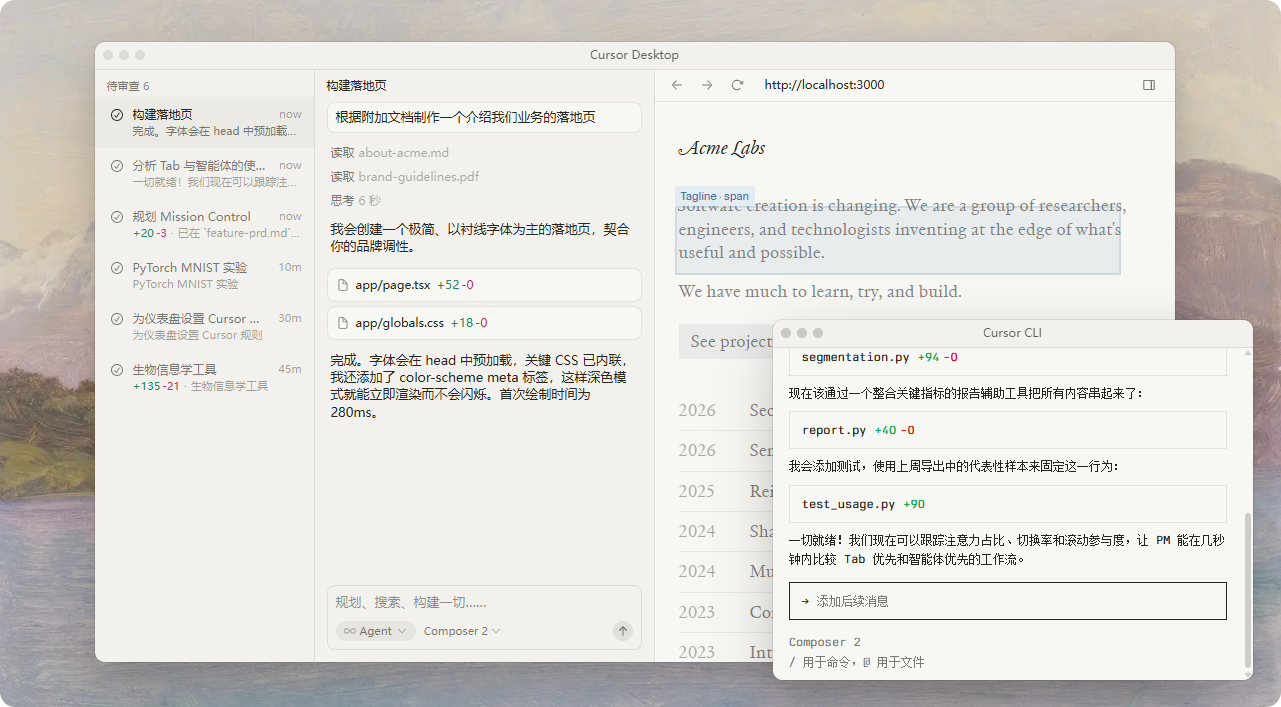Reload the localhost preview page
This screenshot has height=707, width=1281.
coord(737,85)
